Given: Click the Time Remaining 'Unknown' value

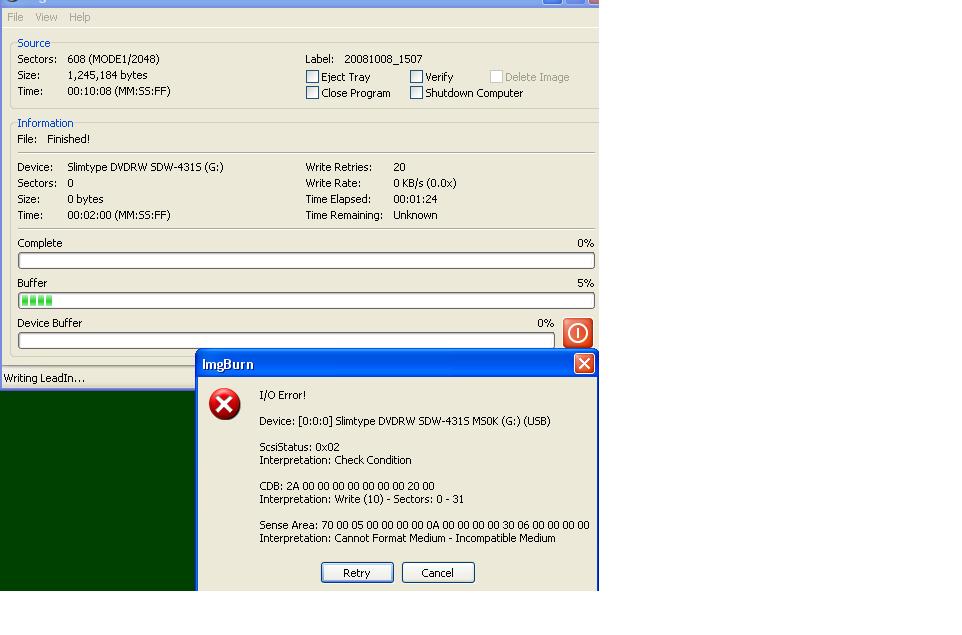Looking at the screenshot, I should [415, 215].
